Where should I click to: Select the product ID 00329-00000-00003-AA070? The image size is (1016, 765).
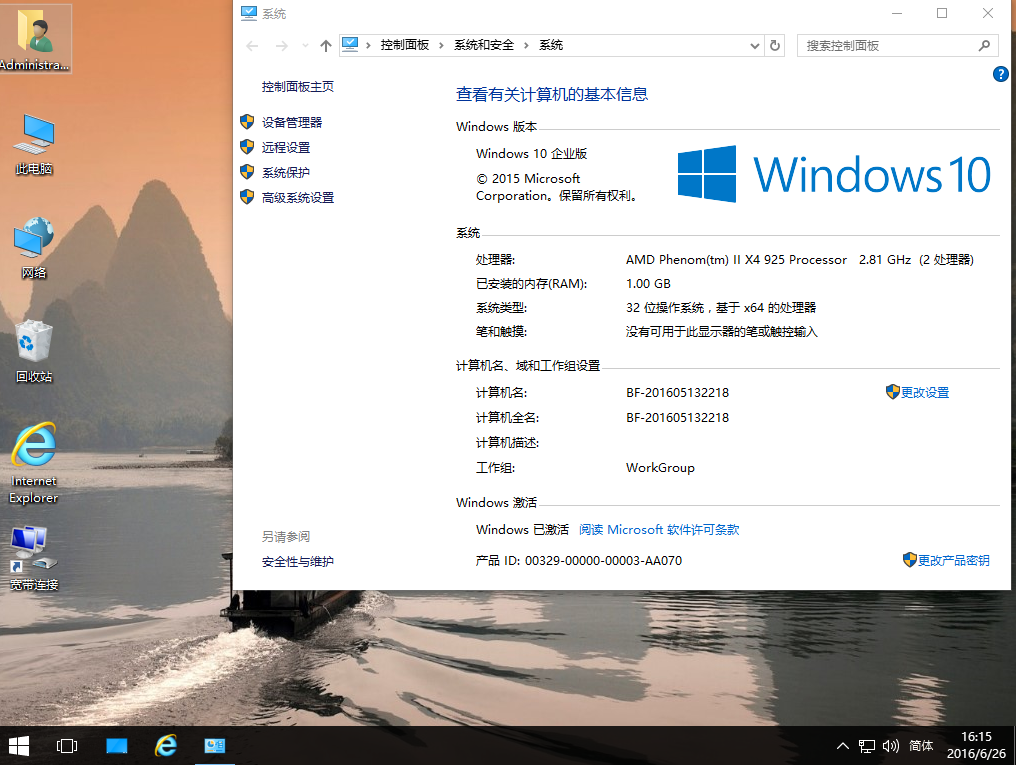tap(603, 560)
